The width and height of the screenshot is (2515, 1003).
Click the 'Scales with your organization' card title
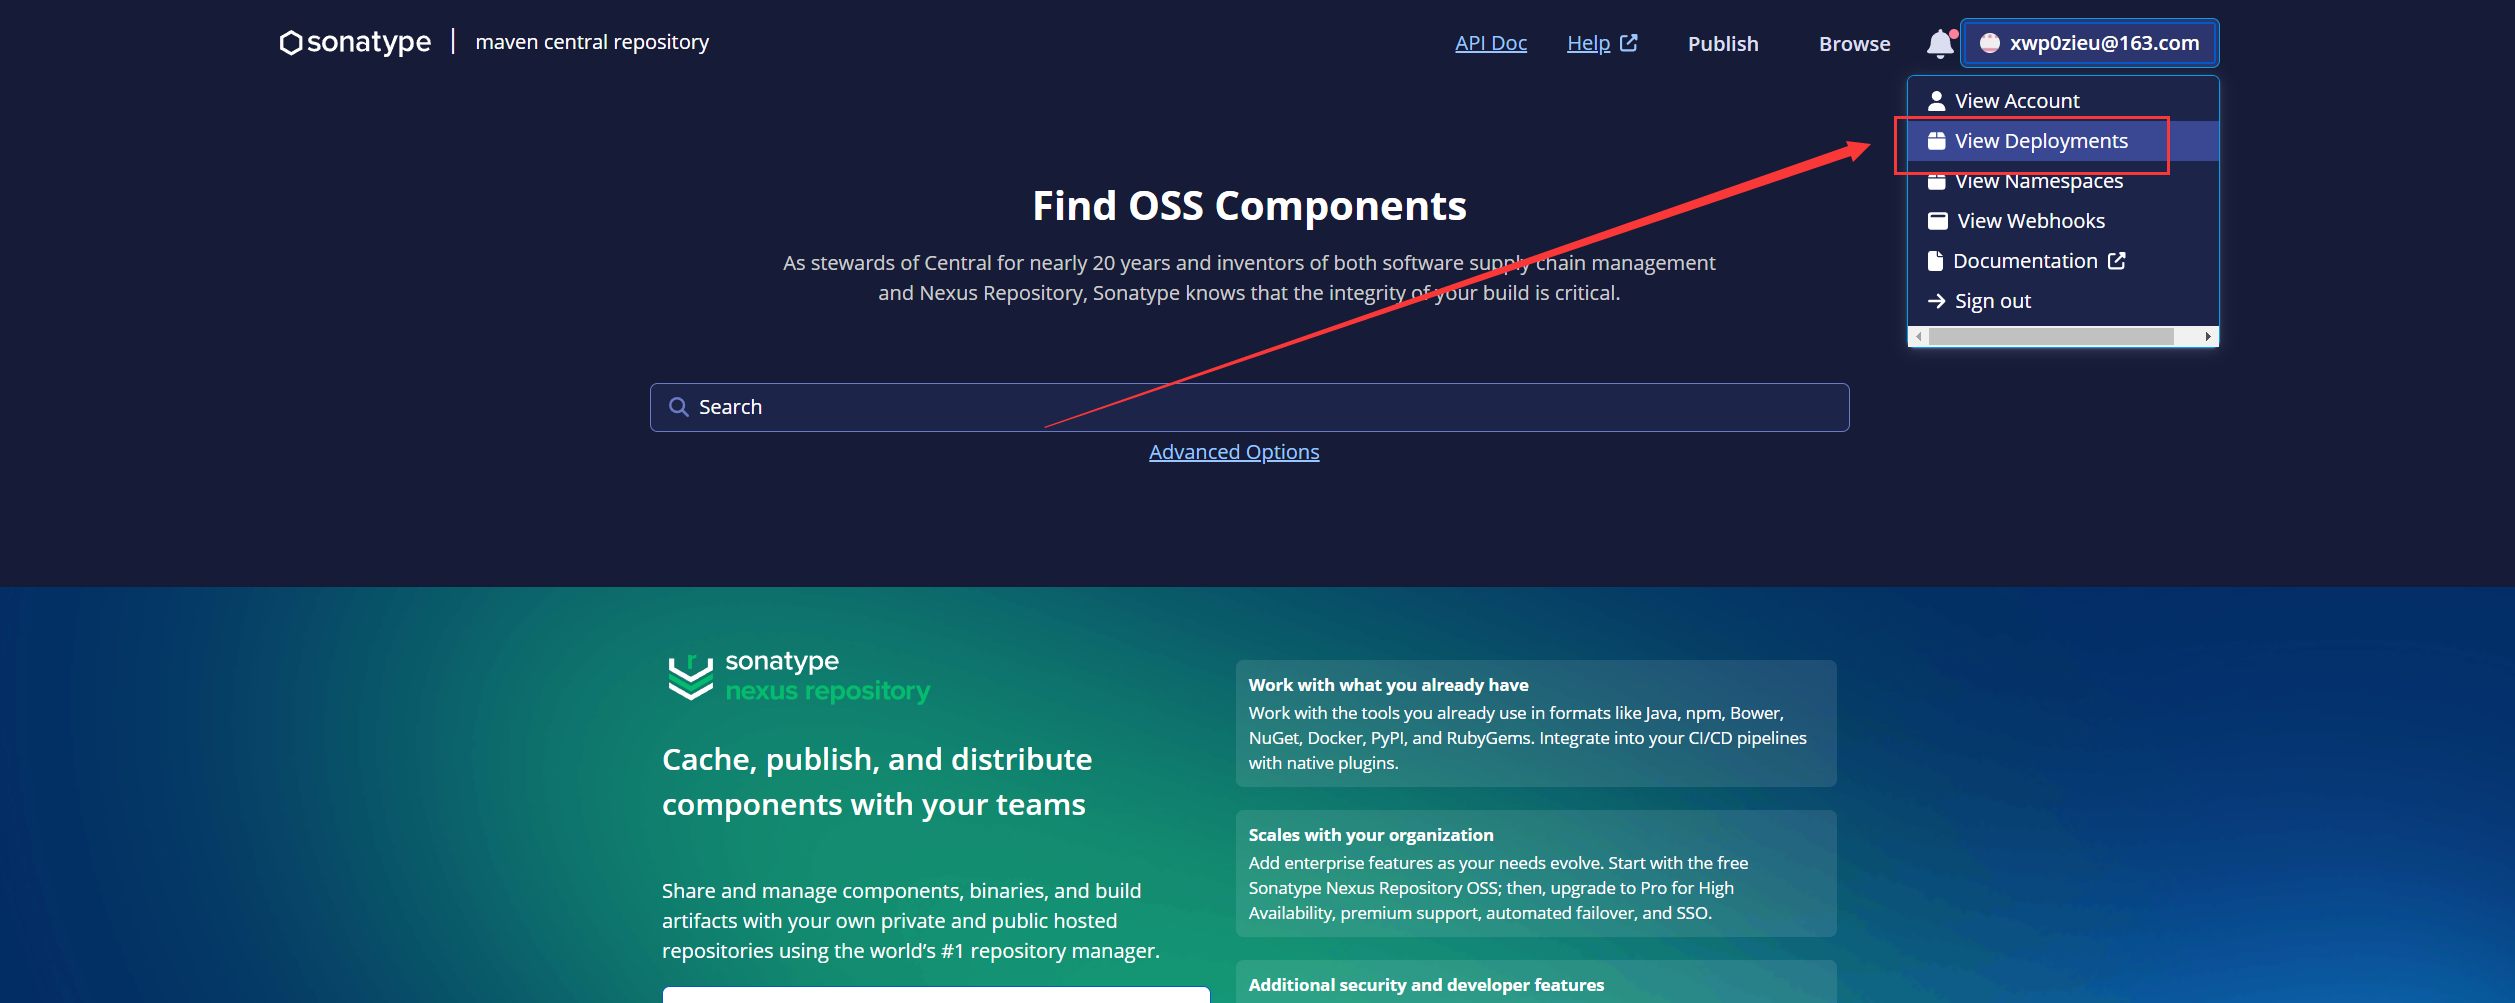1371,835
